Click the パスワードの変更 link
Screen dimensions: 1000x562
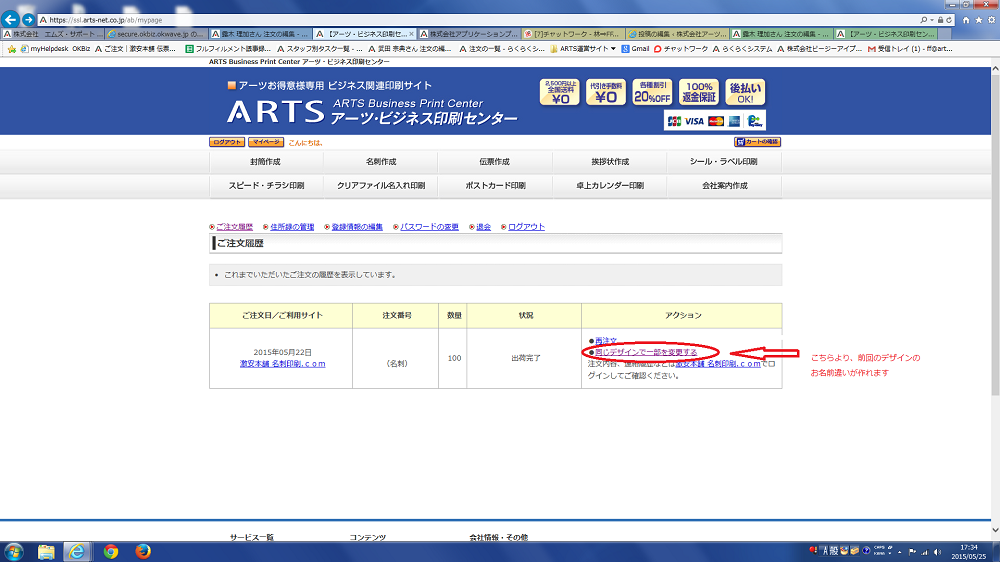[429, 227]
